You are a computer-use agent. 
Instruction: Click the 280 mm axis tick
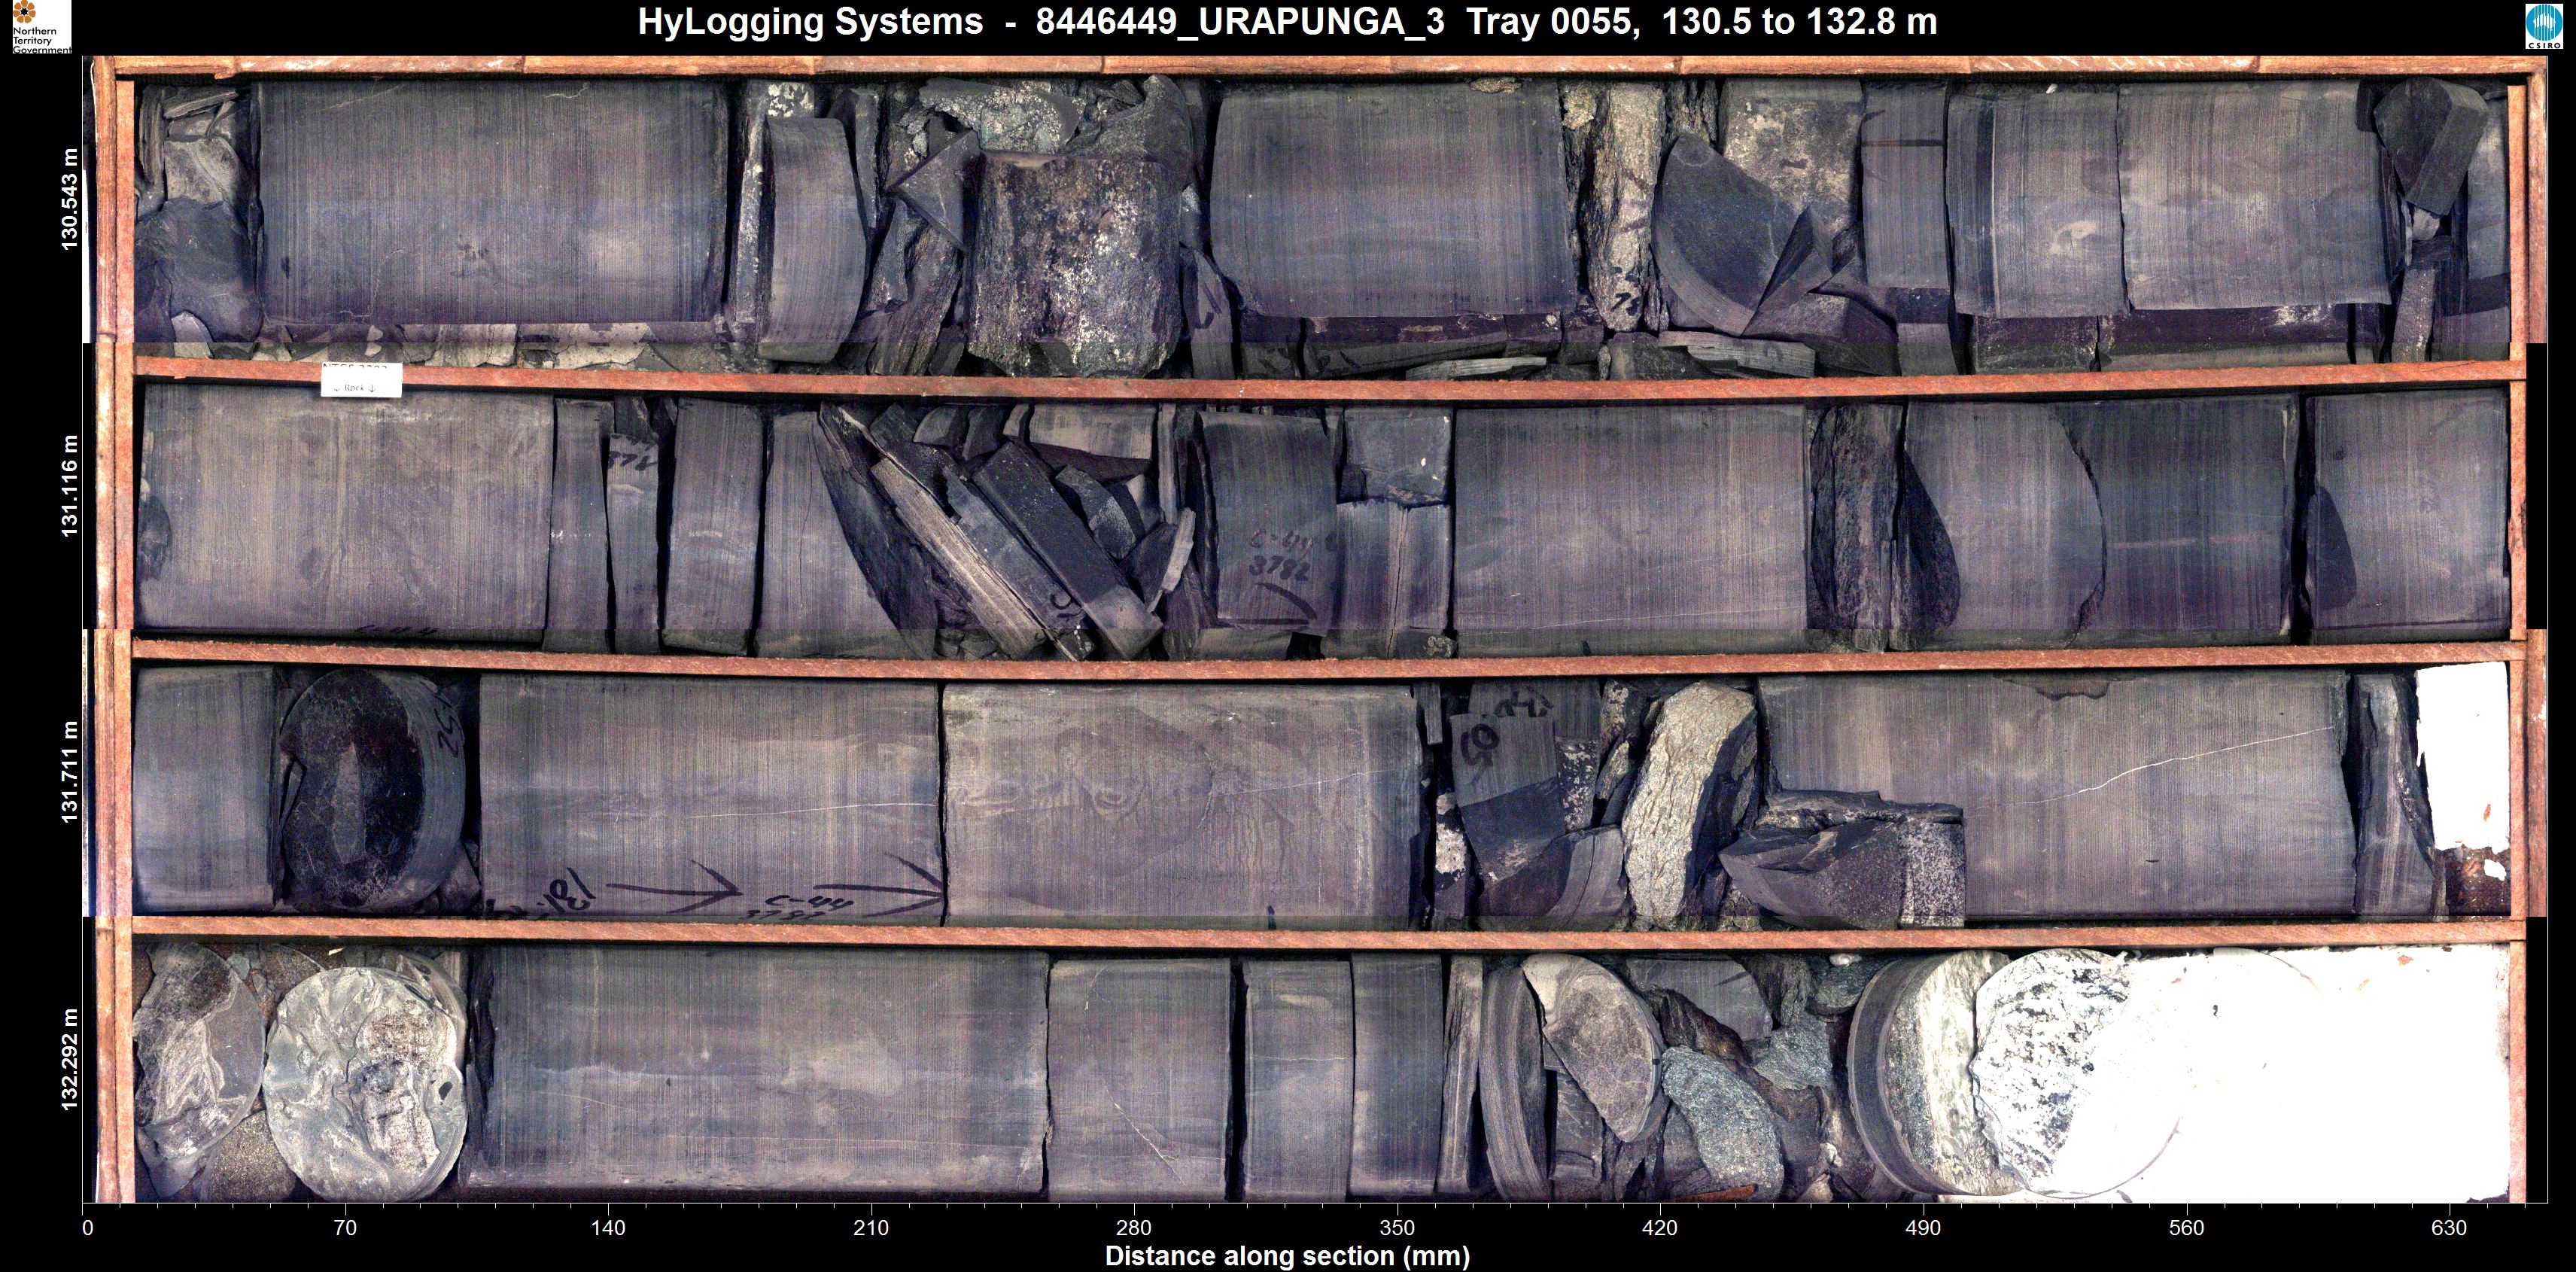click(x=1133, y=1227)
